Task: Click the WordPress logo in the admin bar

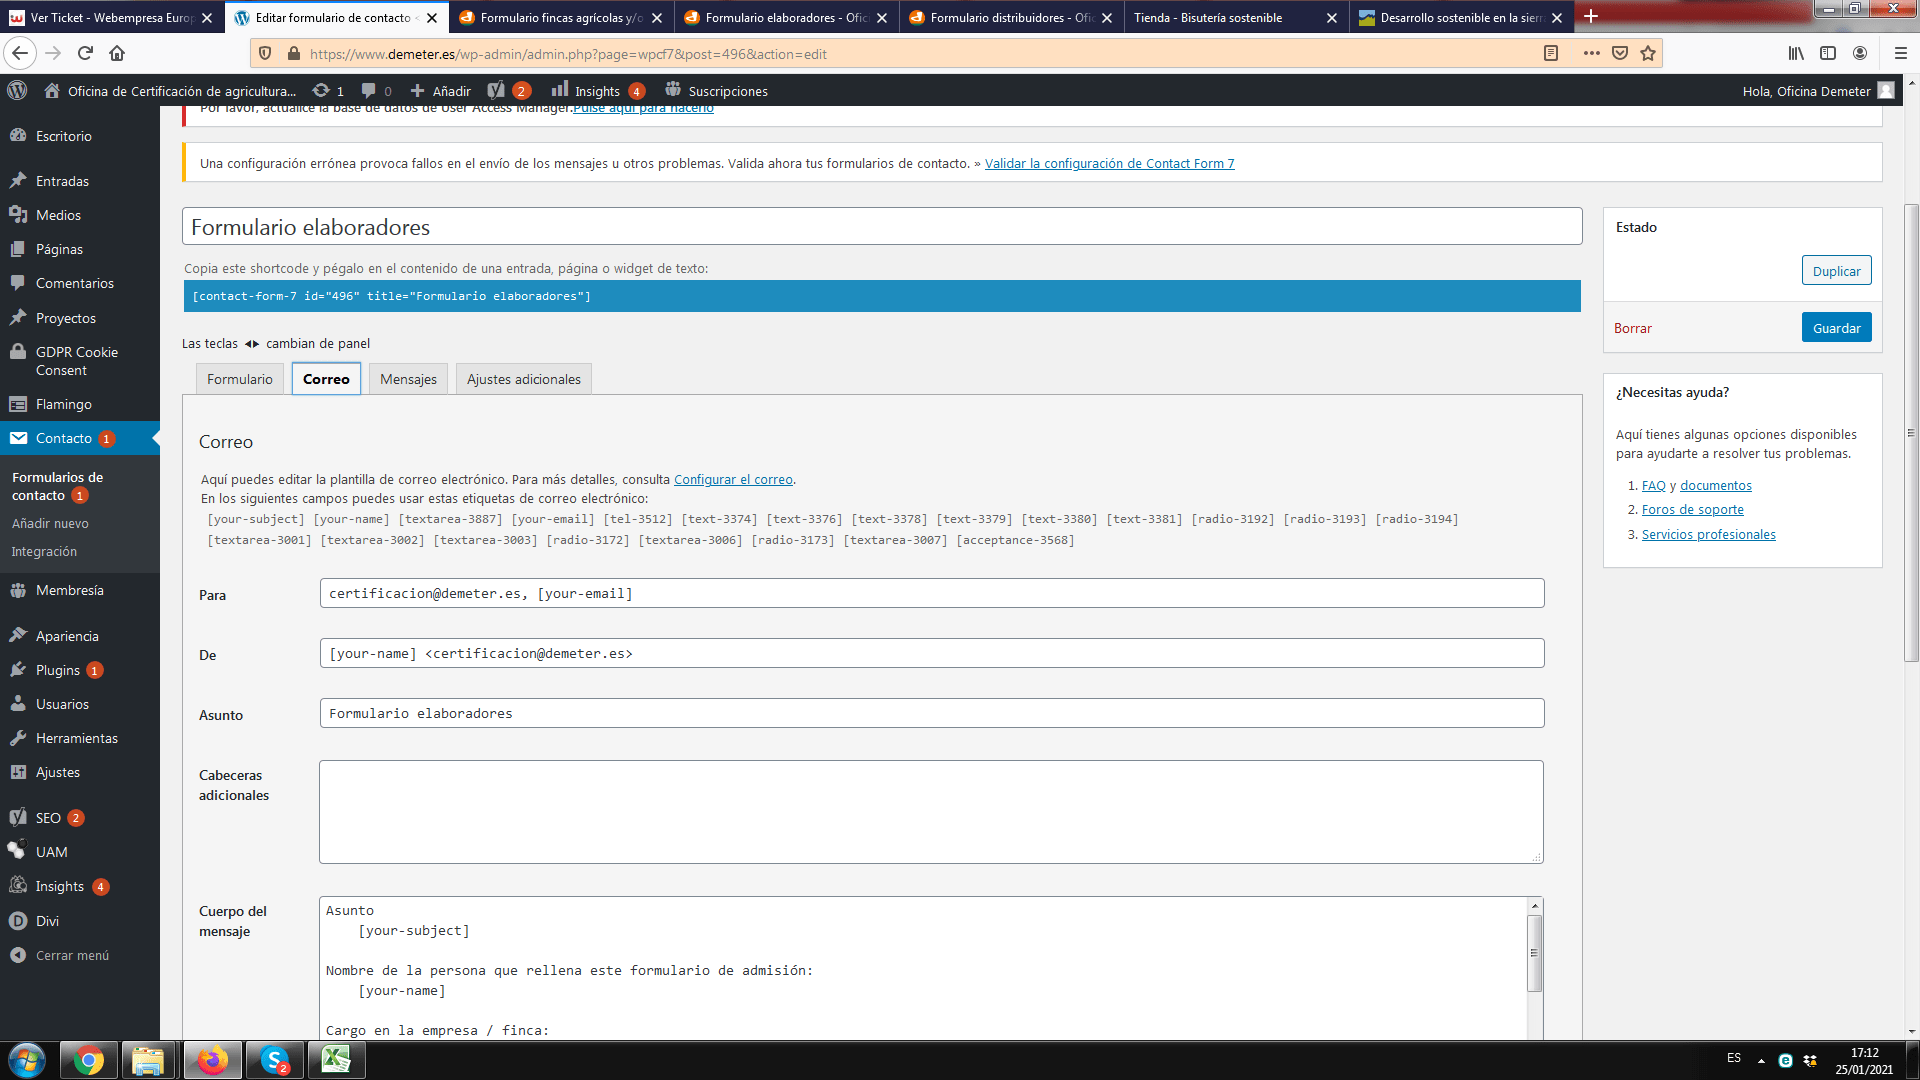Action: [x=17, y=90]
